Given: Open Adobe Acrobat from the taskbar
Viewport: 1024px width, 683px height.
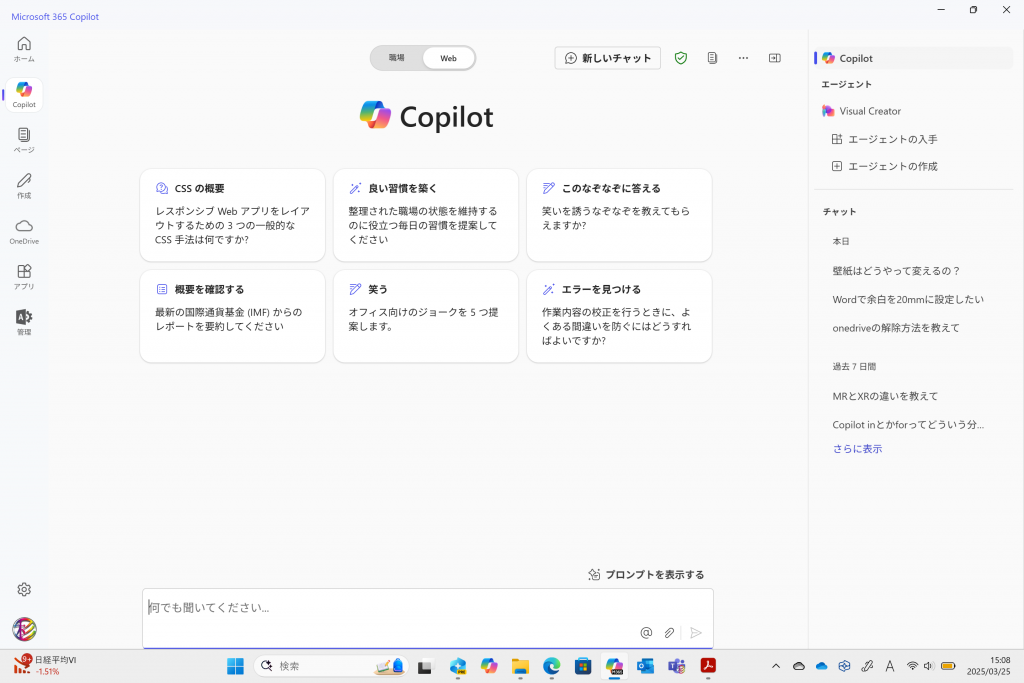Looking at the screenshot, I should coord(708,666).
